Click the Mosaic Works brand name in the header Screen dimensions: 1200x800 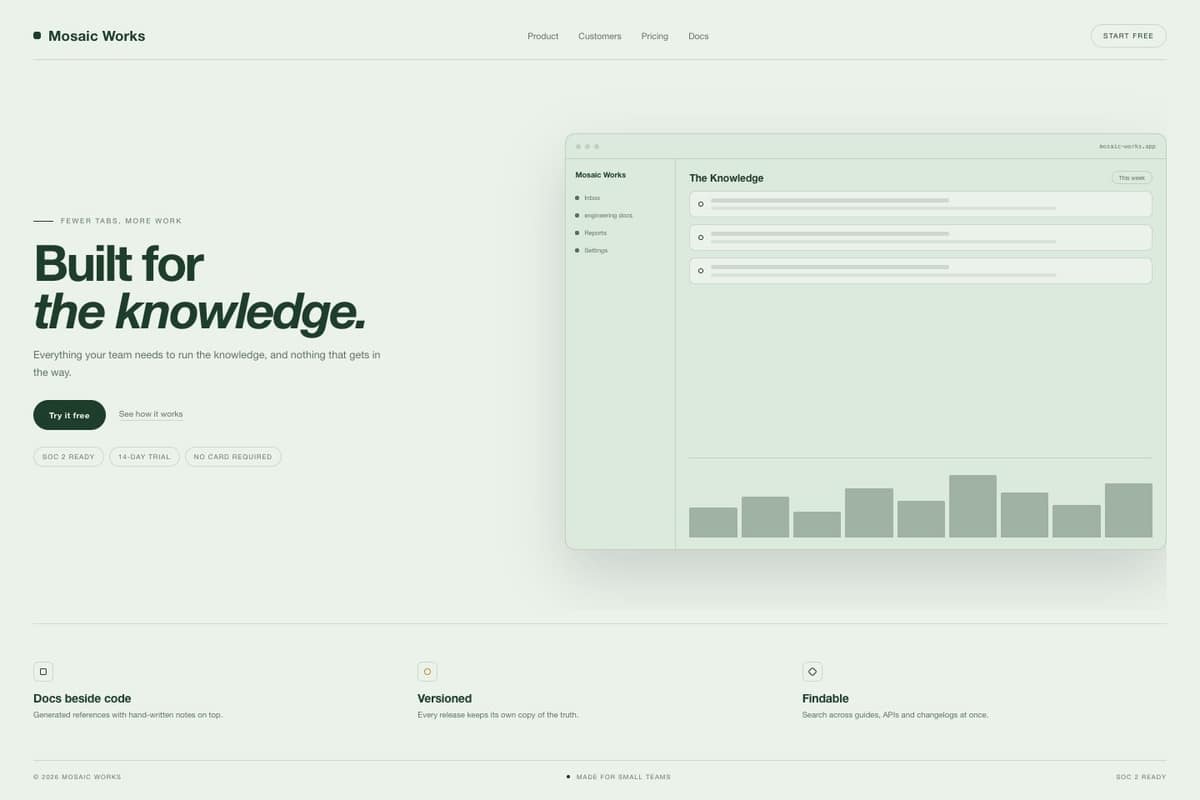[x=97, y=36]
